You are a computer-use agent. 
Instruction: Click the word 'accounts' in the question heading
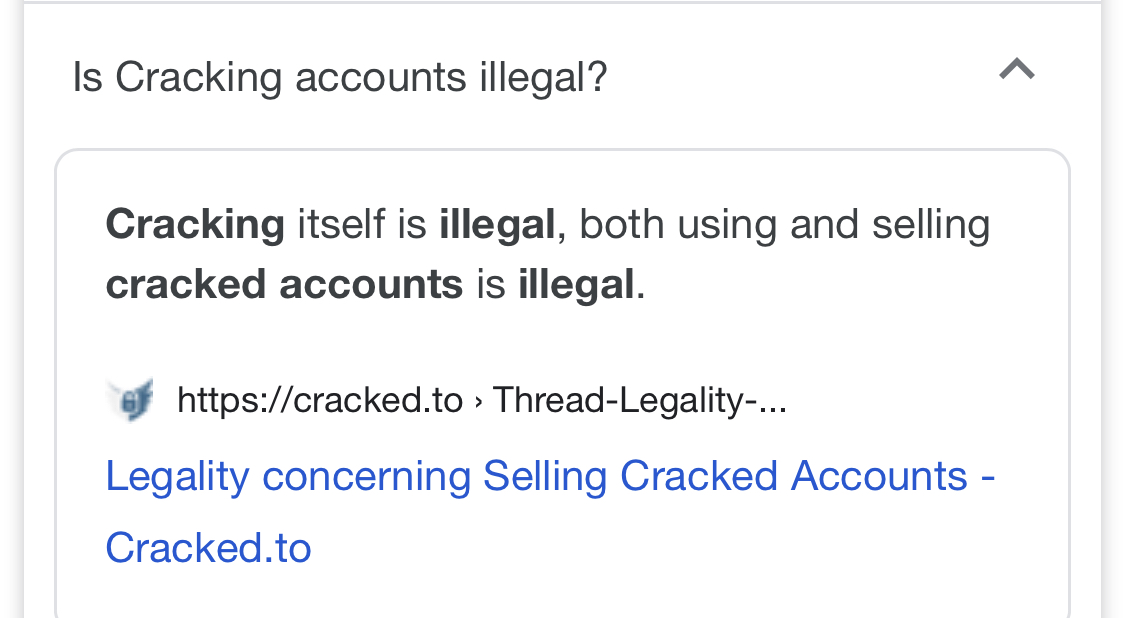pos(380,78)
